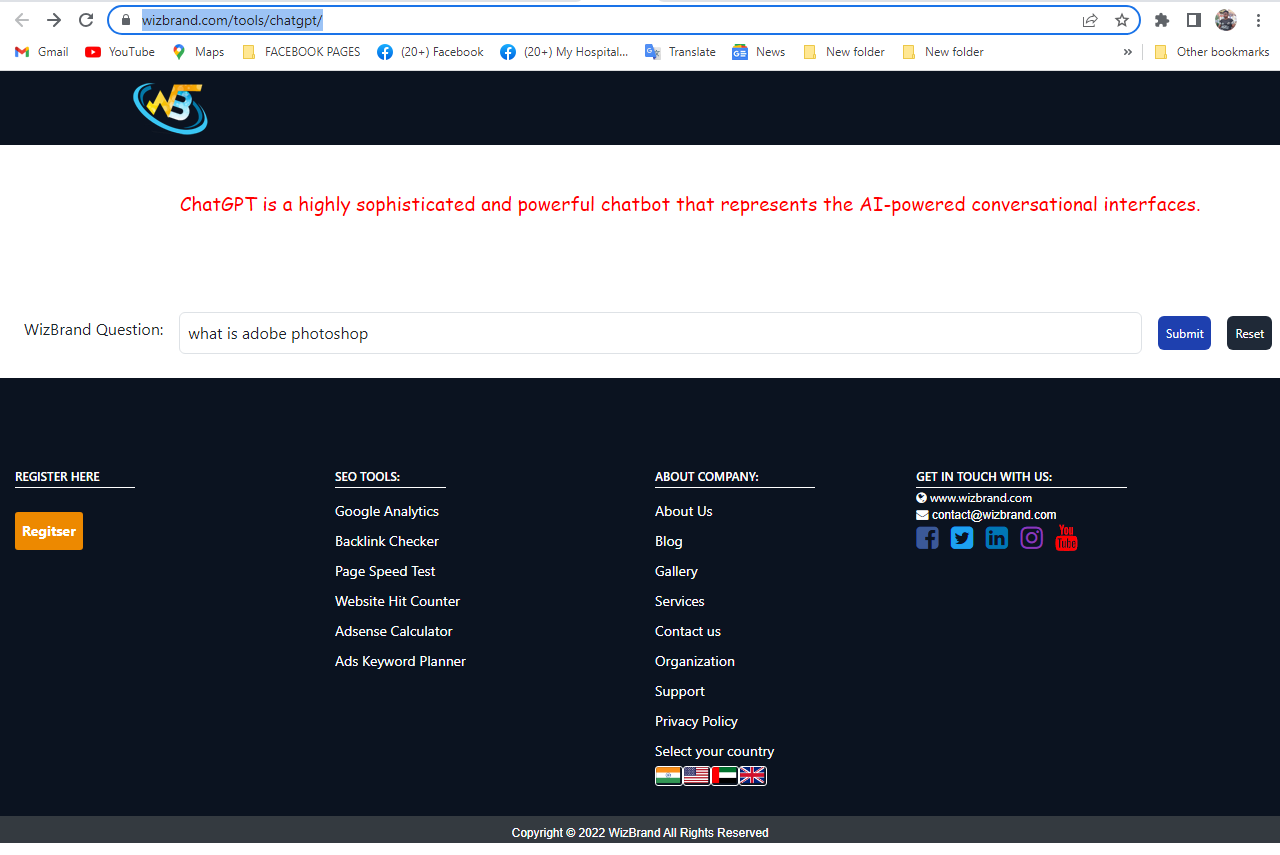The image size is (1280, 855).
Task: Click the orange Register button
Action: pyautogui.click(x=48, y=531)
